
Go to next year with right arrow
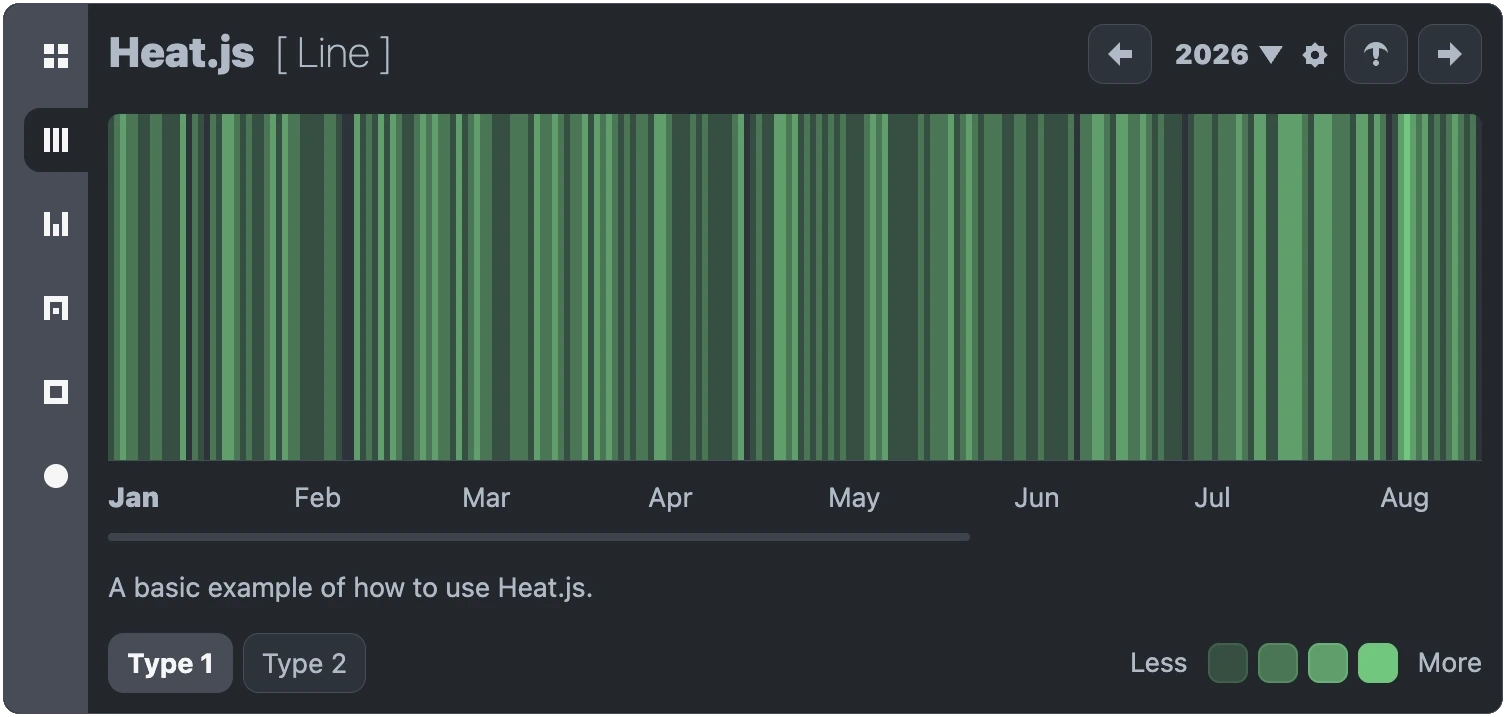[1449, 55]
